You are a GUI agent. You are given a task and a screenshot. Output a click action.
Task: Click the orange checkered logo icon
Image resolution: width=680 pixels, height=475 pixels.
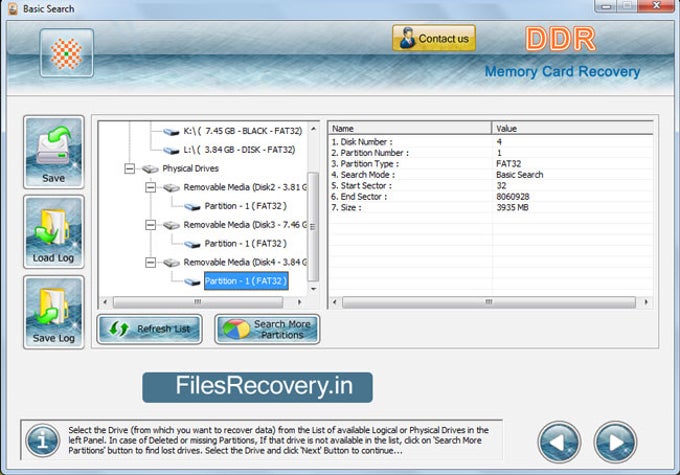(x=66, y=53)
